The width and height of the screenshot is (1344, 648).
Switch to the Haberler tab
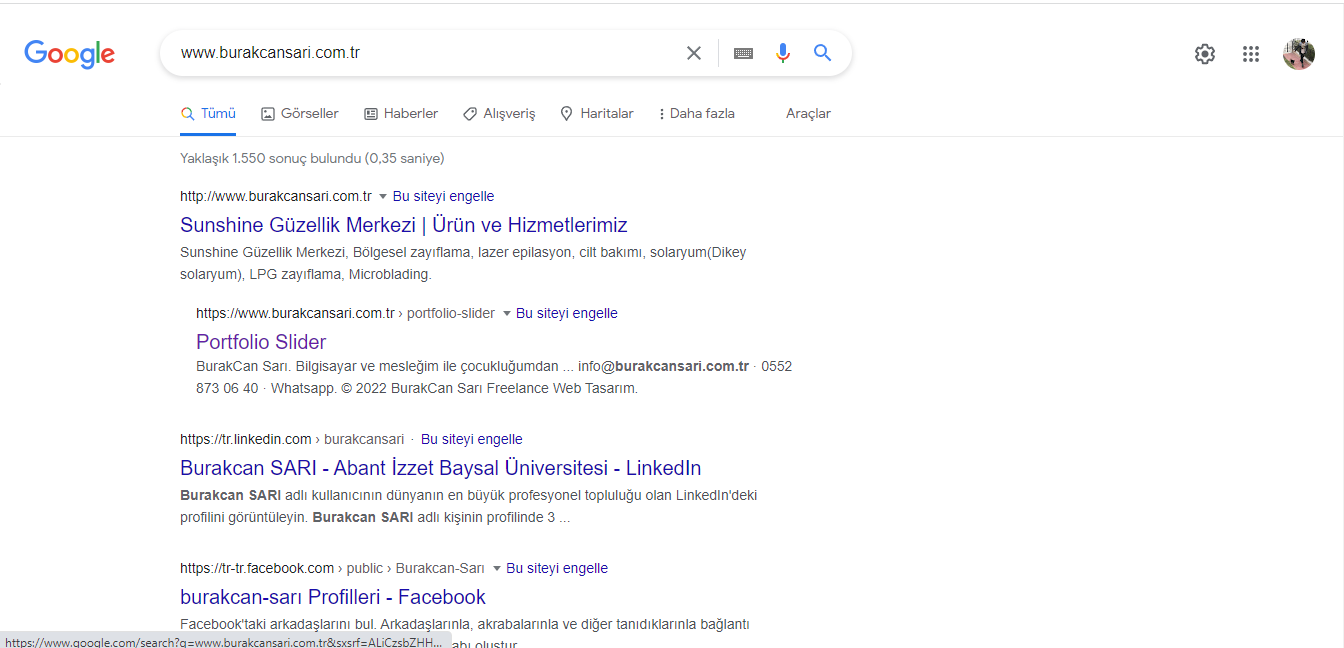tap(401, 114)
